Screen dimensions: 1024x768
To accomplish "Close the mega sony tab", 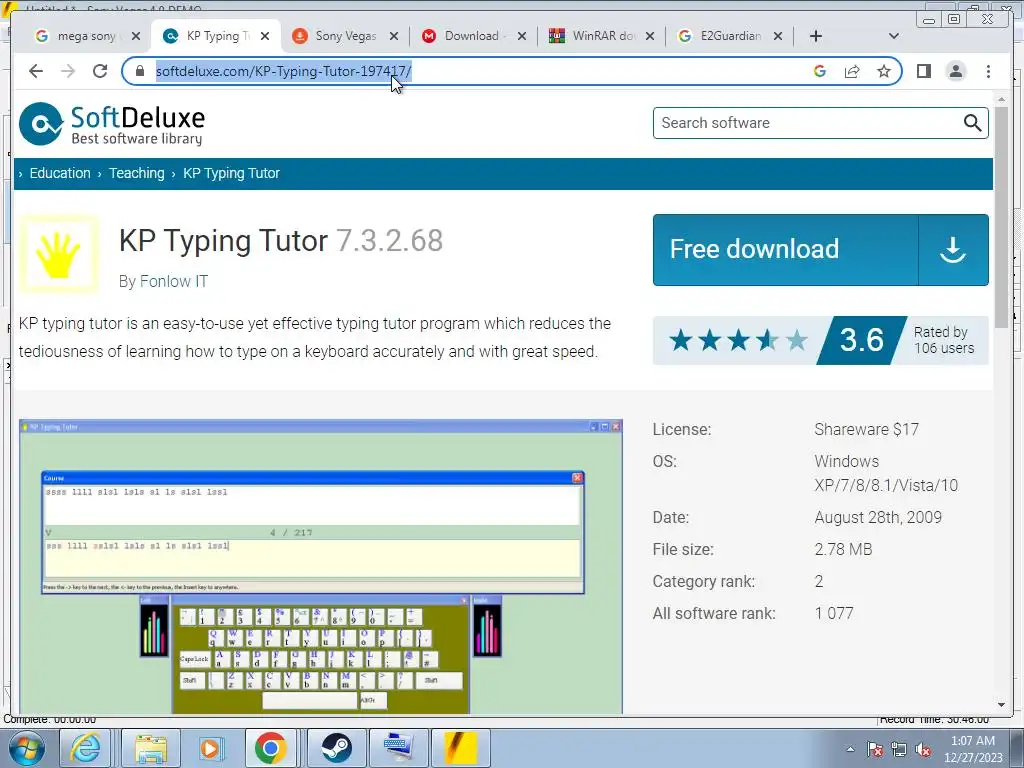I will coord(135,36).
